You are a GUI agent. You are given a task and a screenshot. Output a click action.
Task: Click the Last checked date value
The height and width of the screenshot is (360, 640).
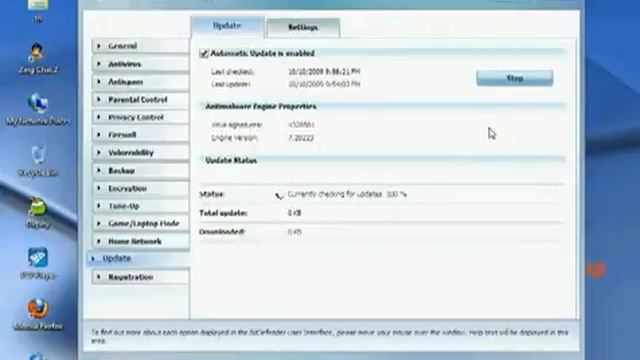click(324, 71)
